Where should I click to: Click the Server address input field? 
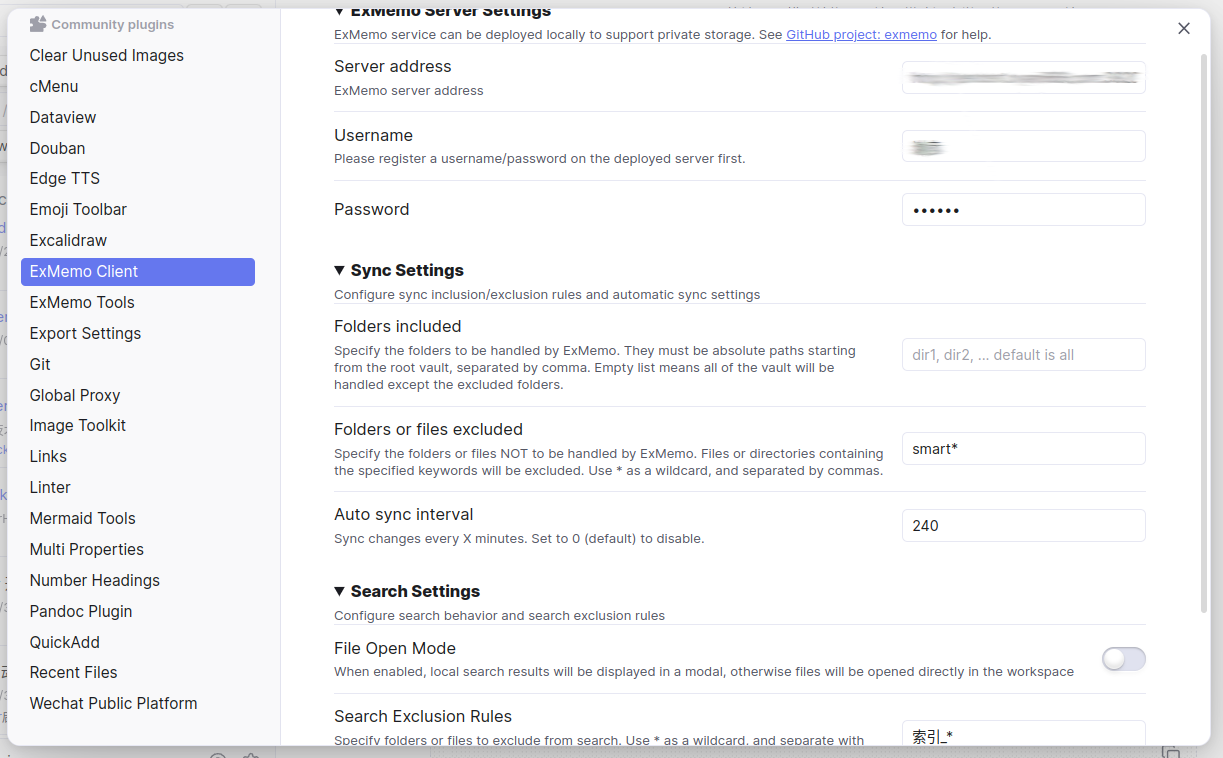pos(1024,77)
